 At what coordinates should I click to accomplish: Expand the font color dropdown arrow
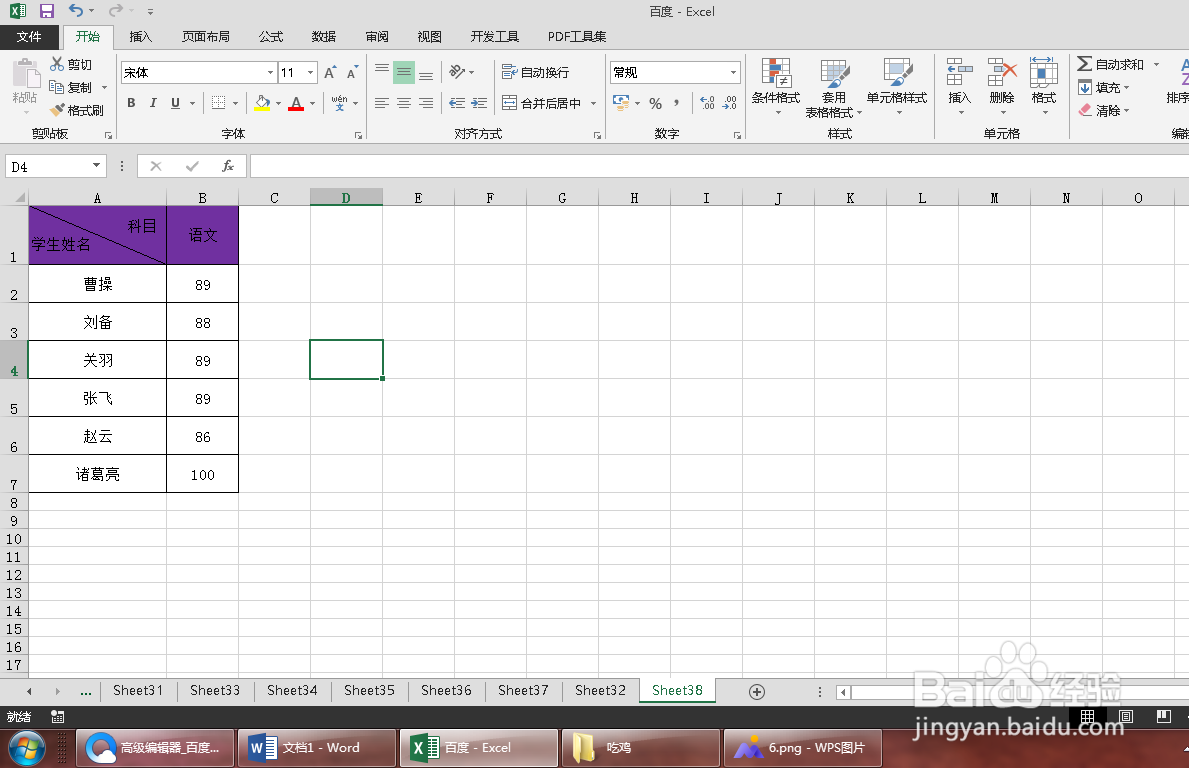pyautogui.click(x=312, y=103)
